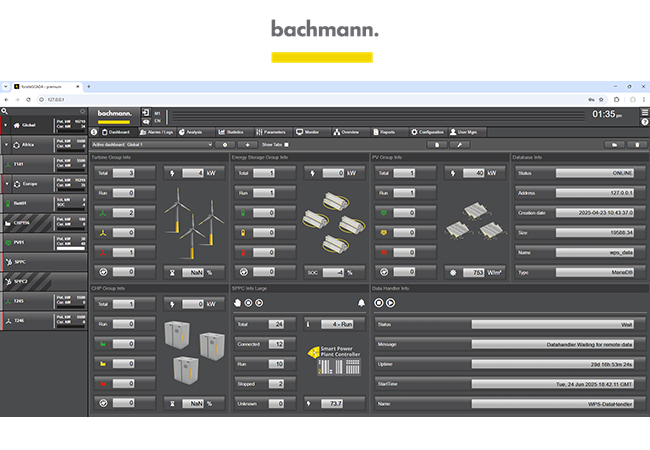
Task: Click the stop button in Data Handler Info
Action: pyautogui.click(x=378, y=303)
